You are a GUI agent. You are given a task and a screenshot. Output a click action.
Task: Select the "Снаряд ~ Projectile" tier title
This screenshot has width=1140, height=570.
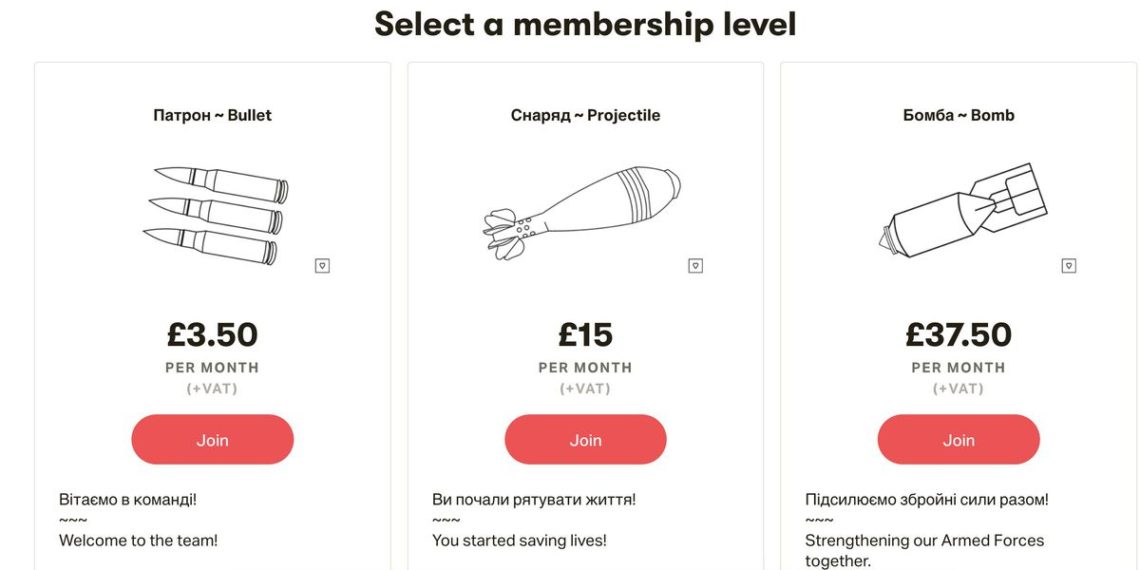click(585, 115)
